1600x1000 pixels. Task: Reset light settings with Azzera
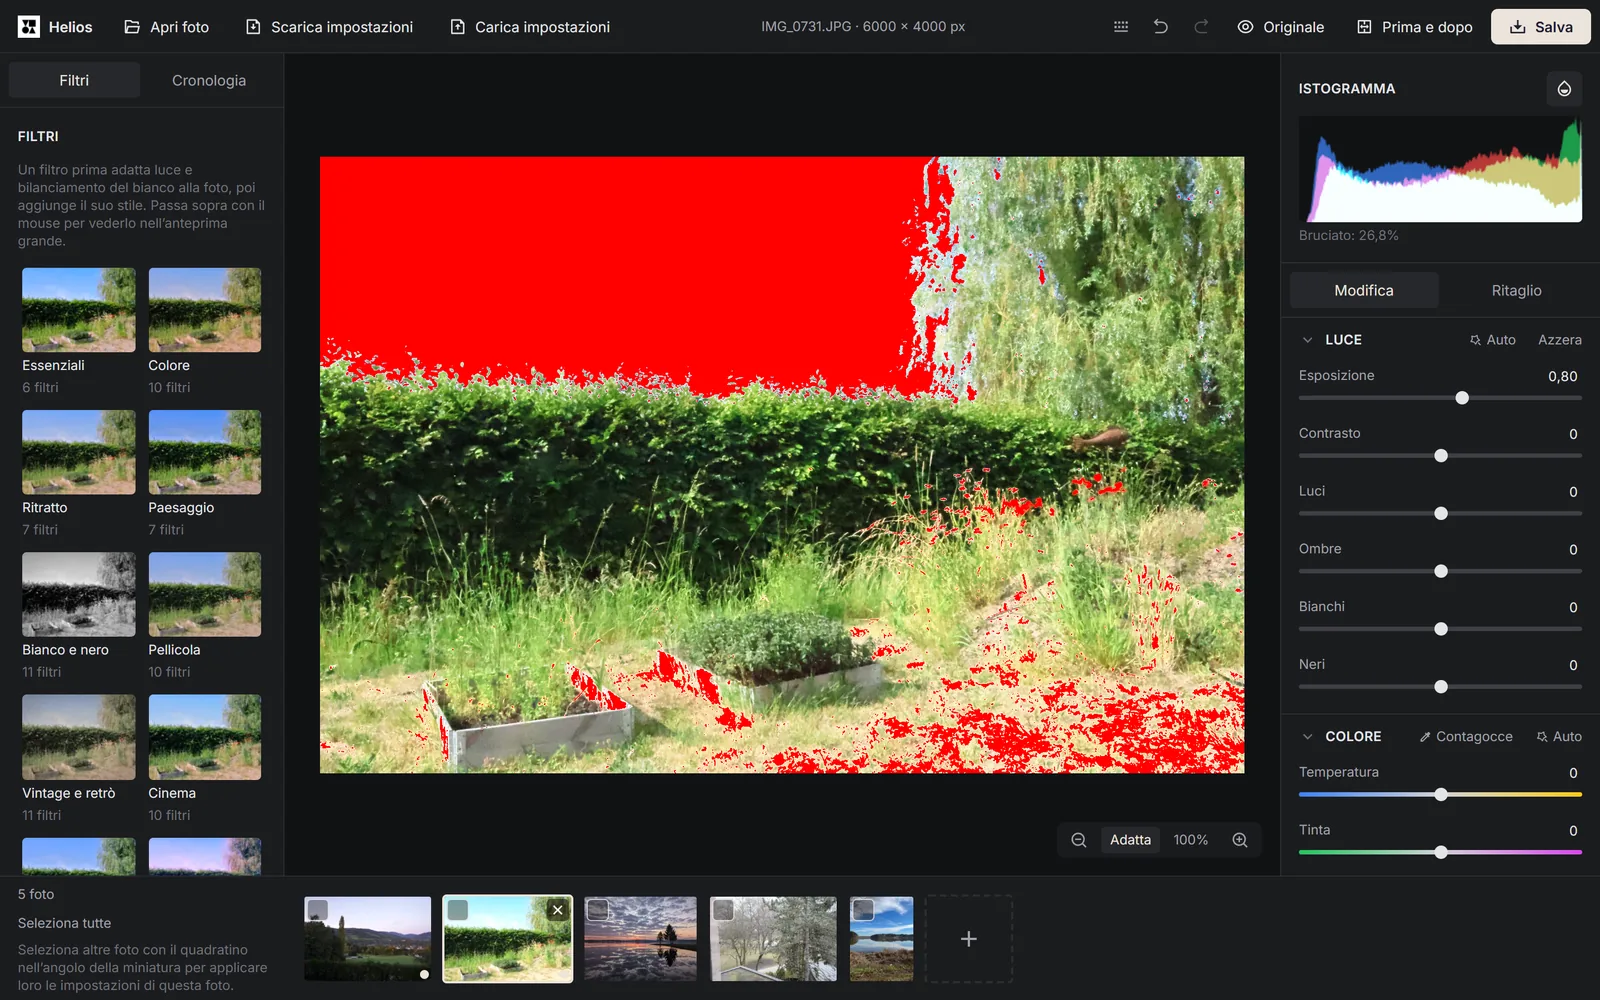click(x=1559, y=340)
